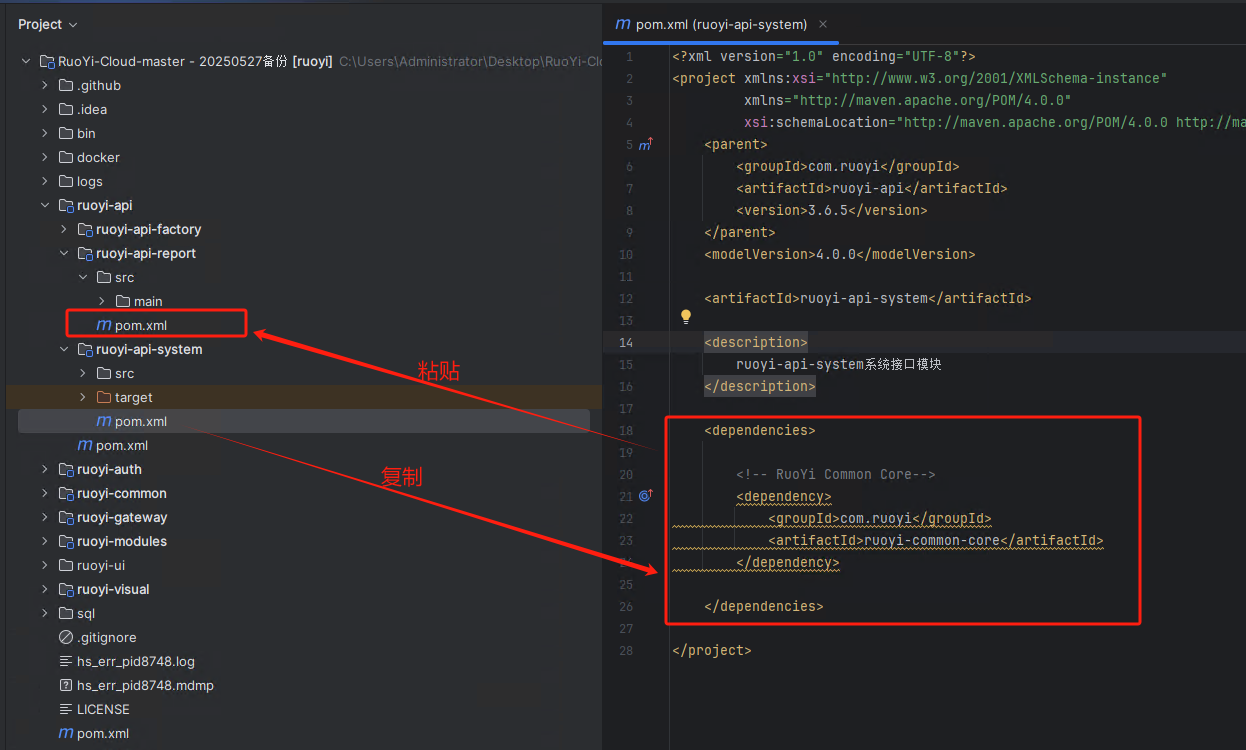Select the .gitignore file
Screen dimensions: 1246x750
click(x=106, y=637)
